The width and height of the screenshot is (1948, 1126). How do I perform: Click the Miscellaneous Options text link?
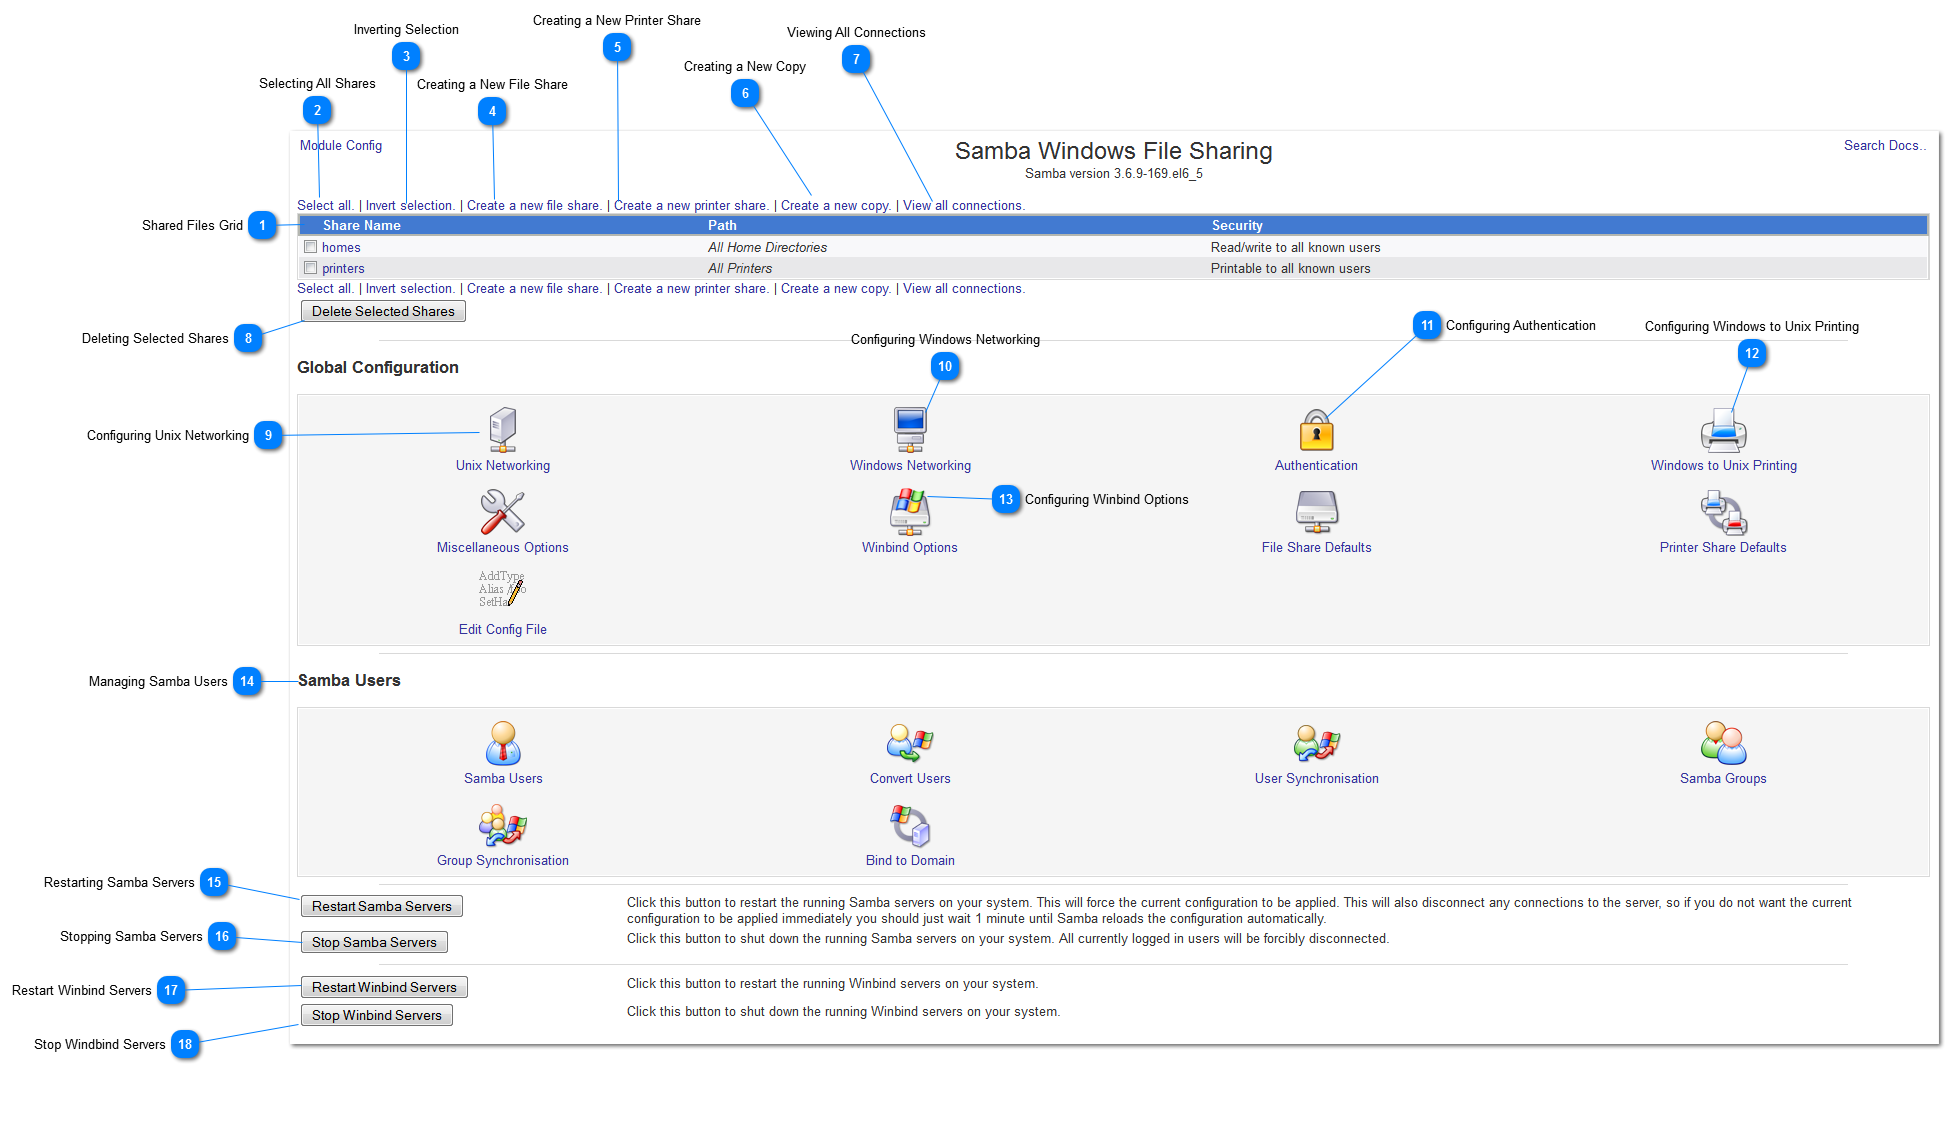pyautogui.click(x=502, y=548)
